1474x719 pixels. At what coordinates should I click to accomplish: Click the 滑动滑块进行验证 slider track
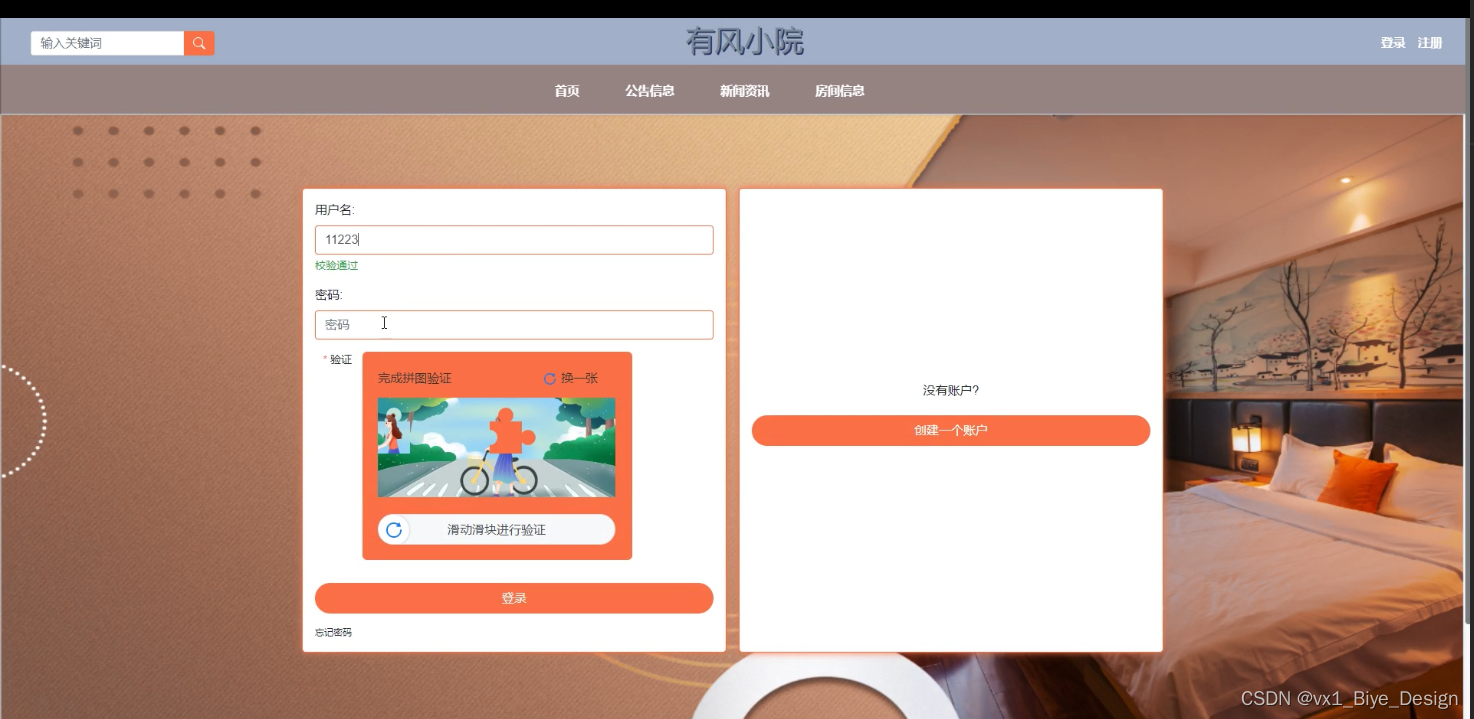pyautogui.click(x=496, y=530)
